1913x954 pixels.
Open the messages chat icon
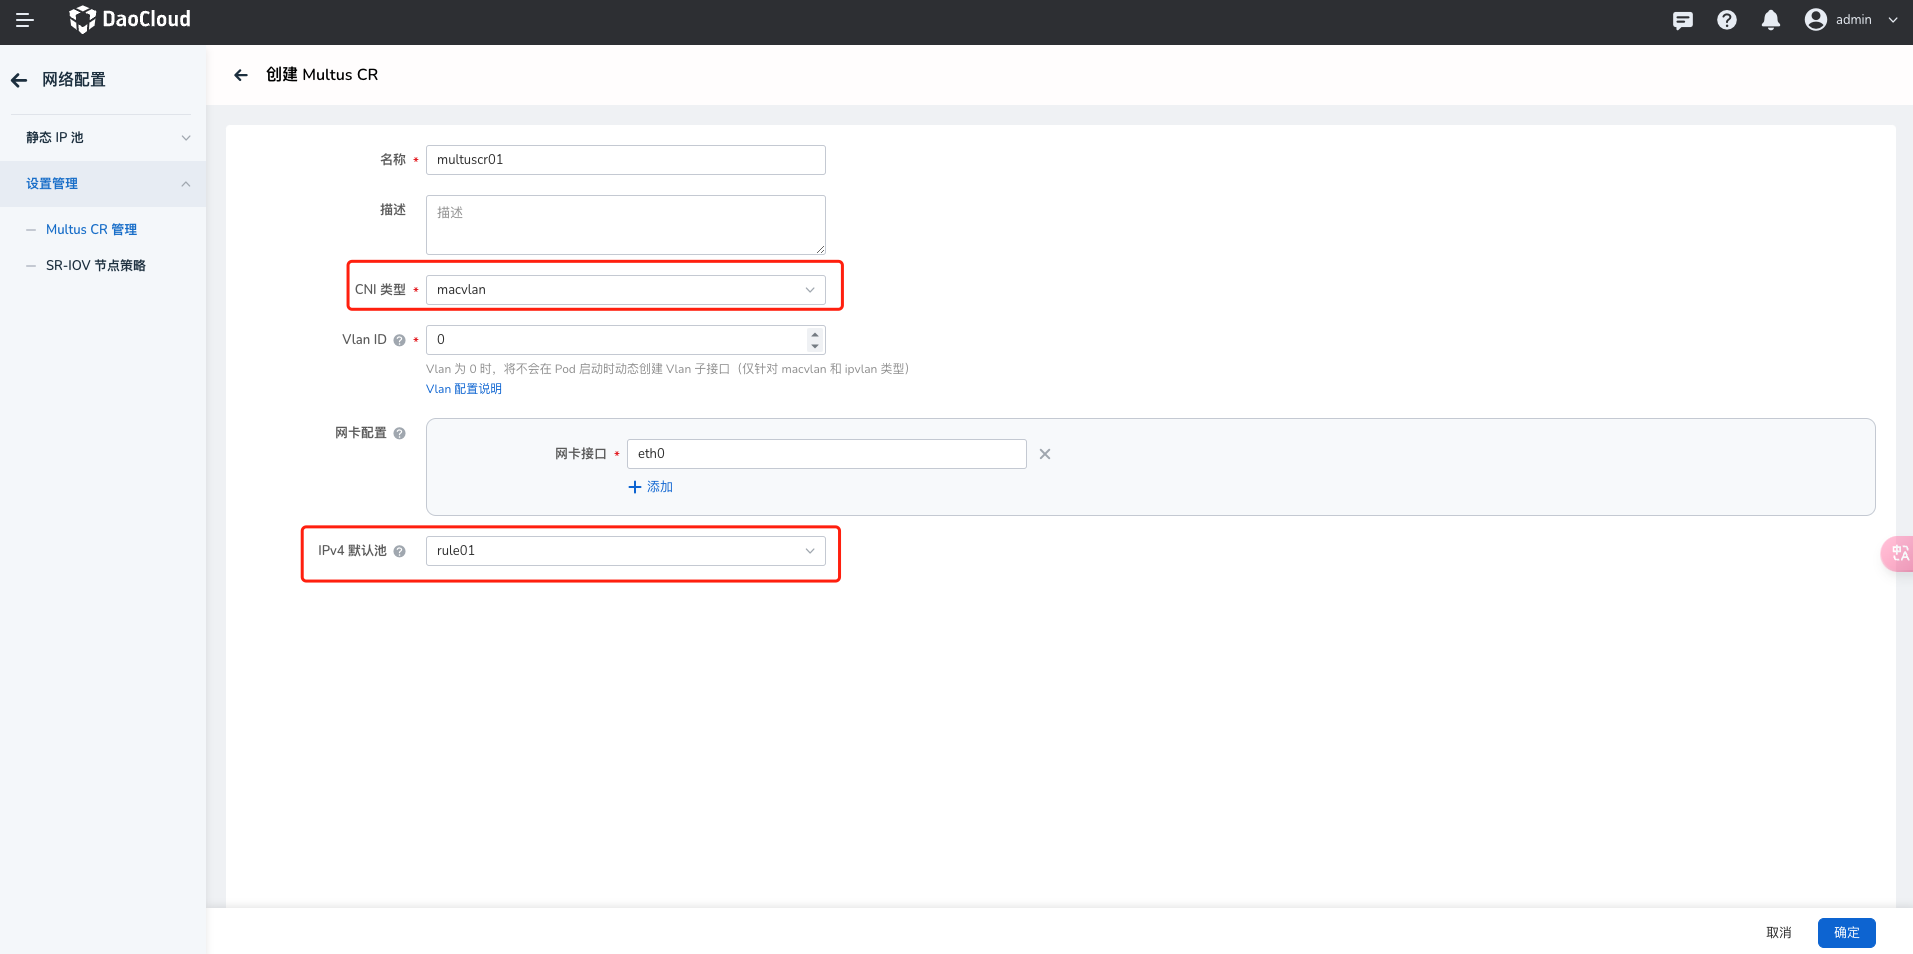click(x=1683, y=20)
